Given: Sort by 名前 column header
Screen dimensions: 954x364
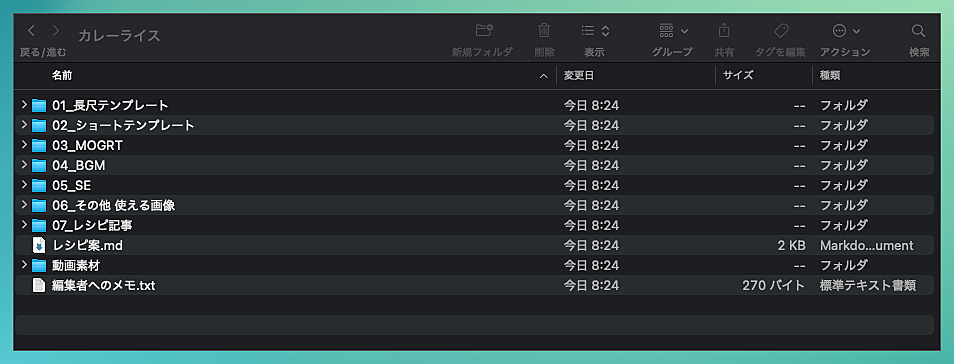Looking at the screenshot, I should point(63,75).
